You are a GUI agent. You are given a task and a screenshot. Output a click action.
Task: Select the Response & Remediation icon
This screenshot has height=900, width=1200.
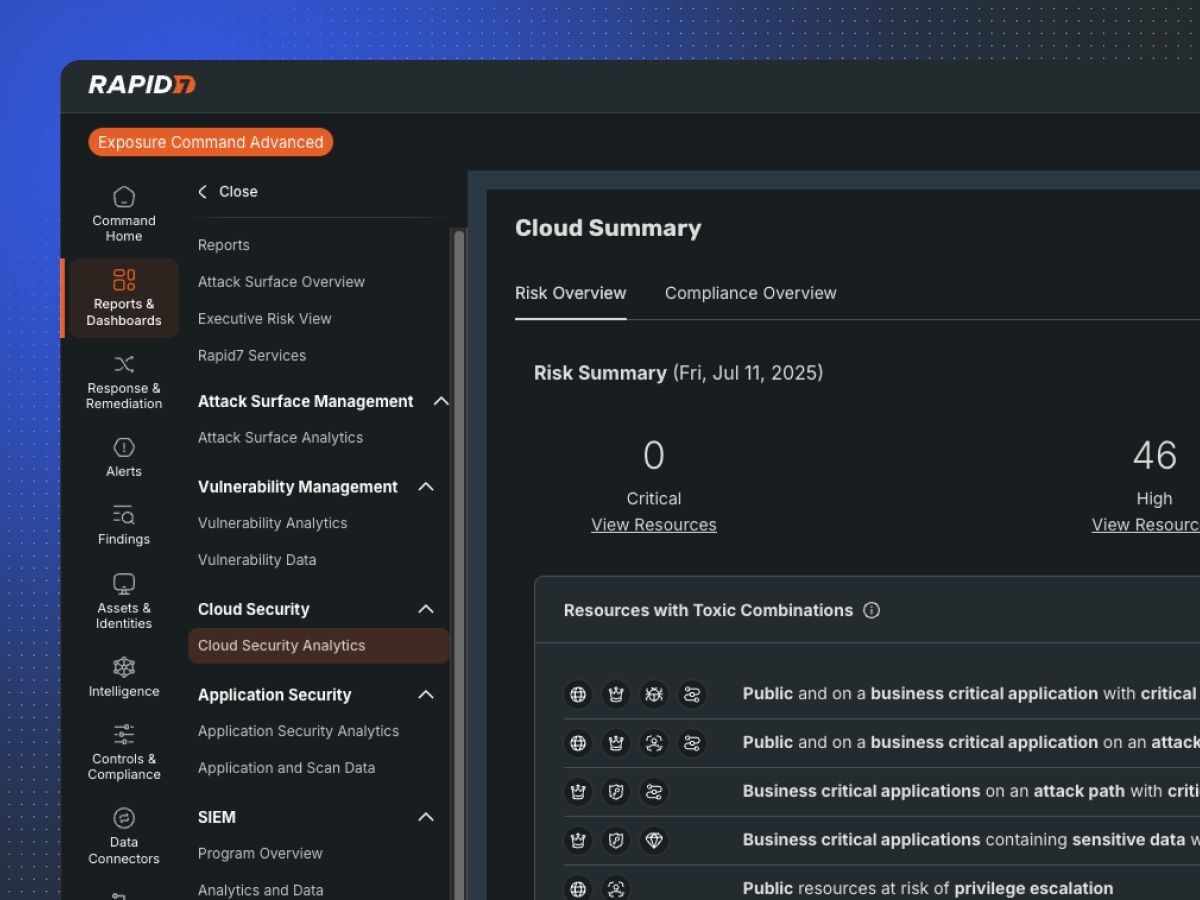click(124, 364)
